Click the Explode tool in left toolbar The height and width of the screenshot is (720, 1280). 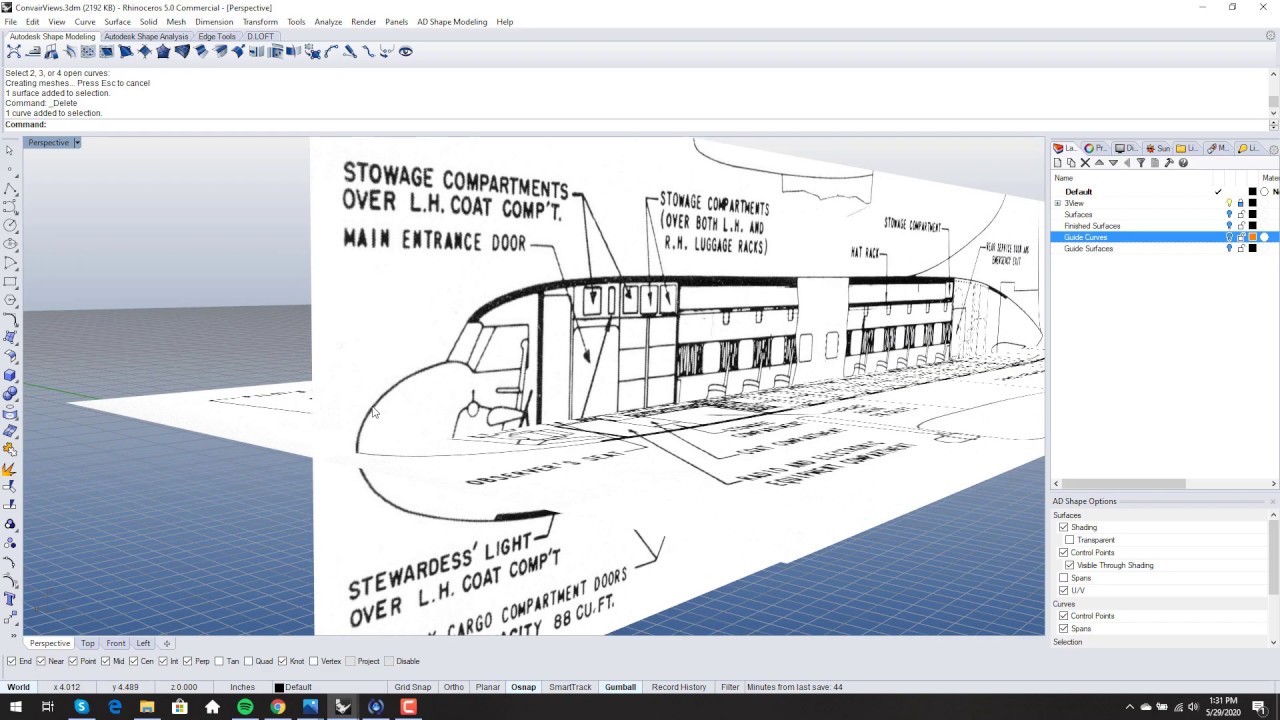pos(10,469)
